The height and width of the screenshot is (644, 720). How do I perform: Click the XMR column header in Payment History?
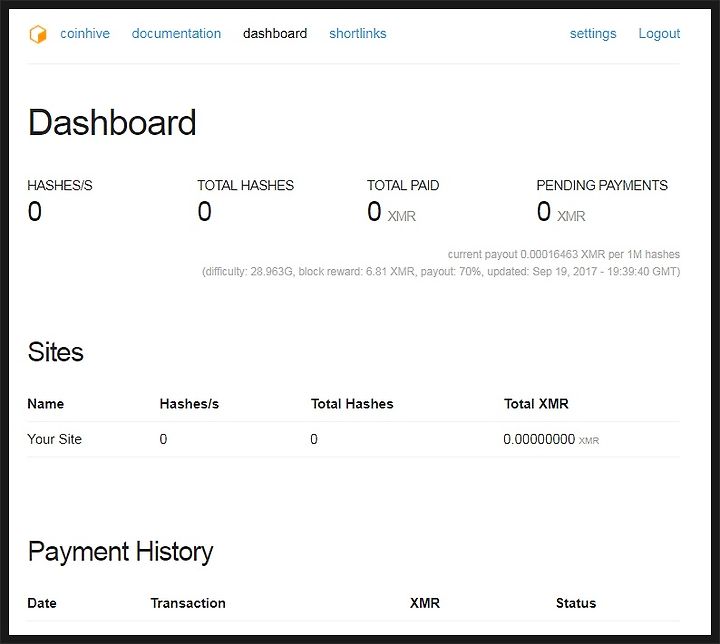coord(425,603)
